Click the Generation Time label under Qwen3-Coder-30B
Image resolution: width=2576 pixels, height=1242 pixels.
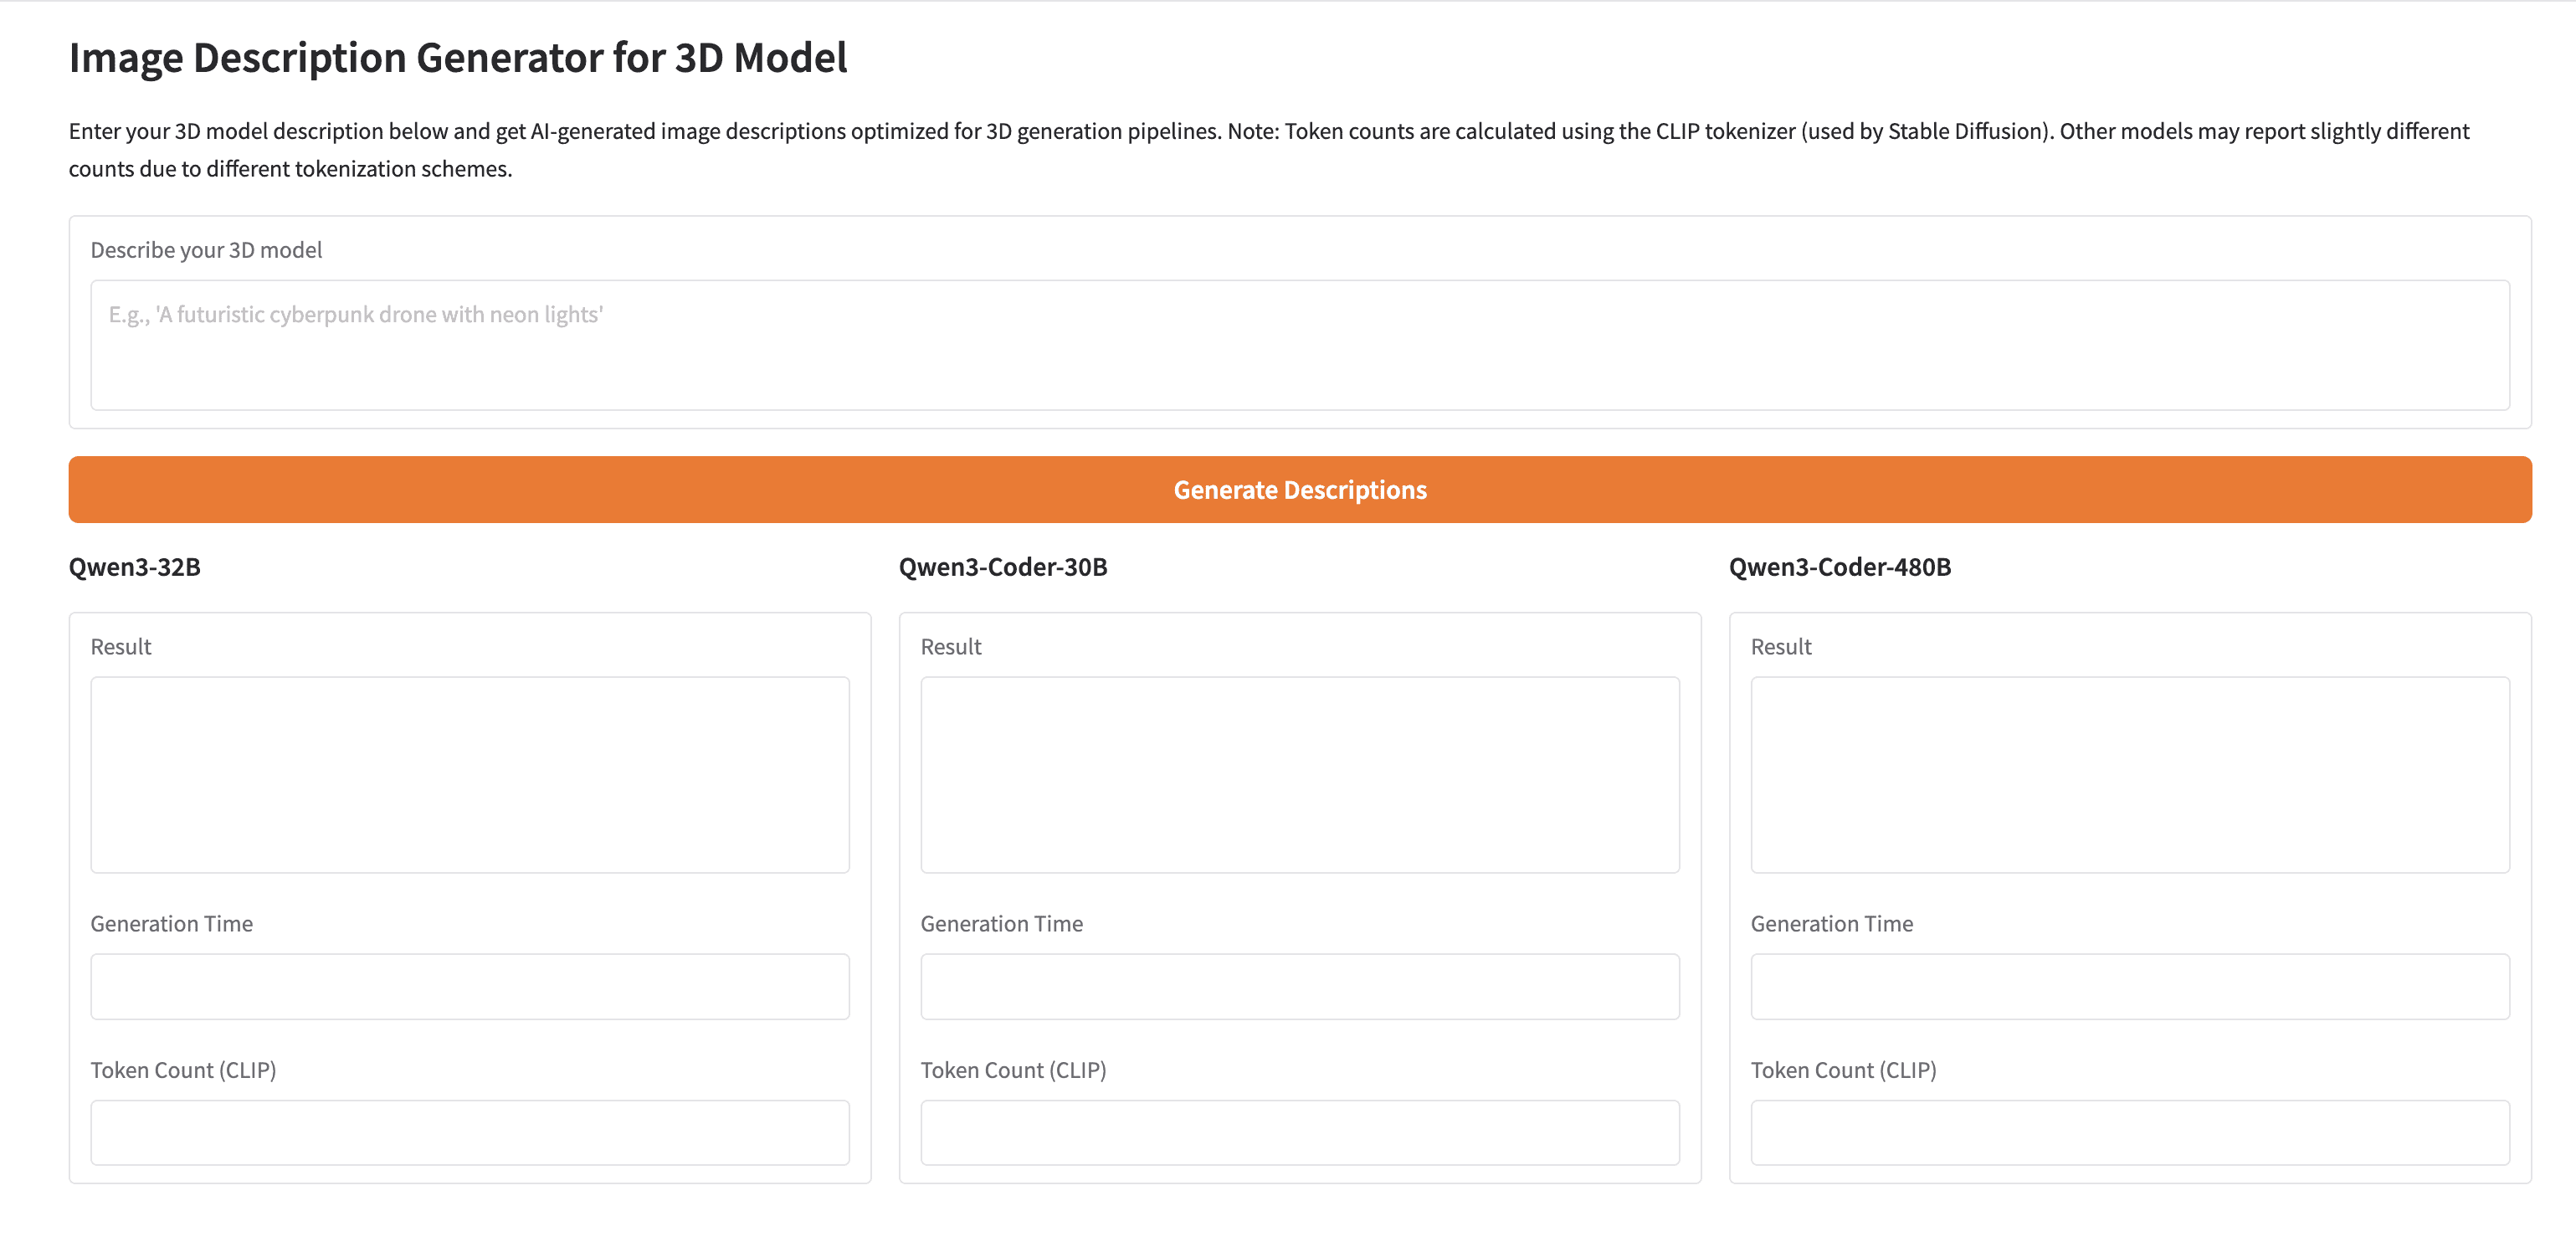pyautogui.click(x=1001, y=924)
